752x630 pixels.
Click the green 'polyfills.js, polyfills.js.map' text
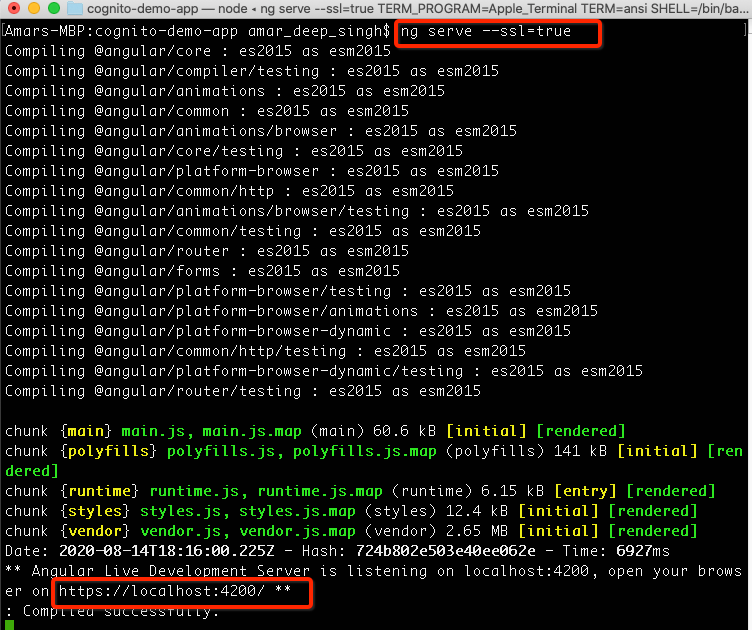302,452
